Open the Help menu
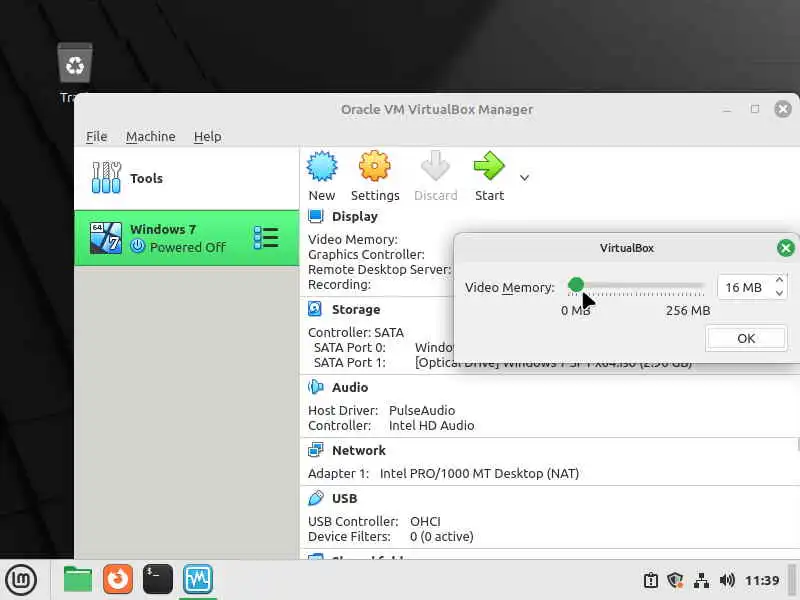The width and height of the screenshot is (800, 600). (208, 137)
